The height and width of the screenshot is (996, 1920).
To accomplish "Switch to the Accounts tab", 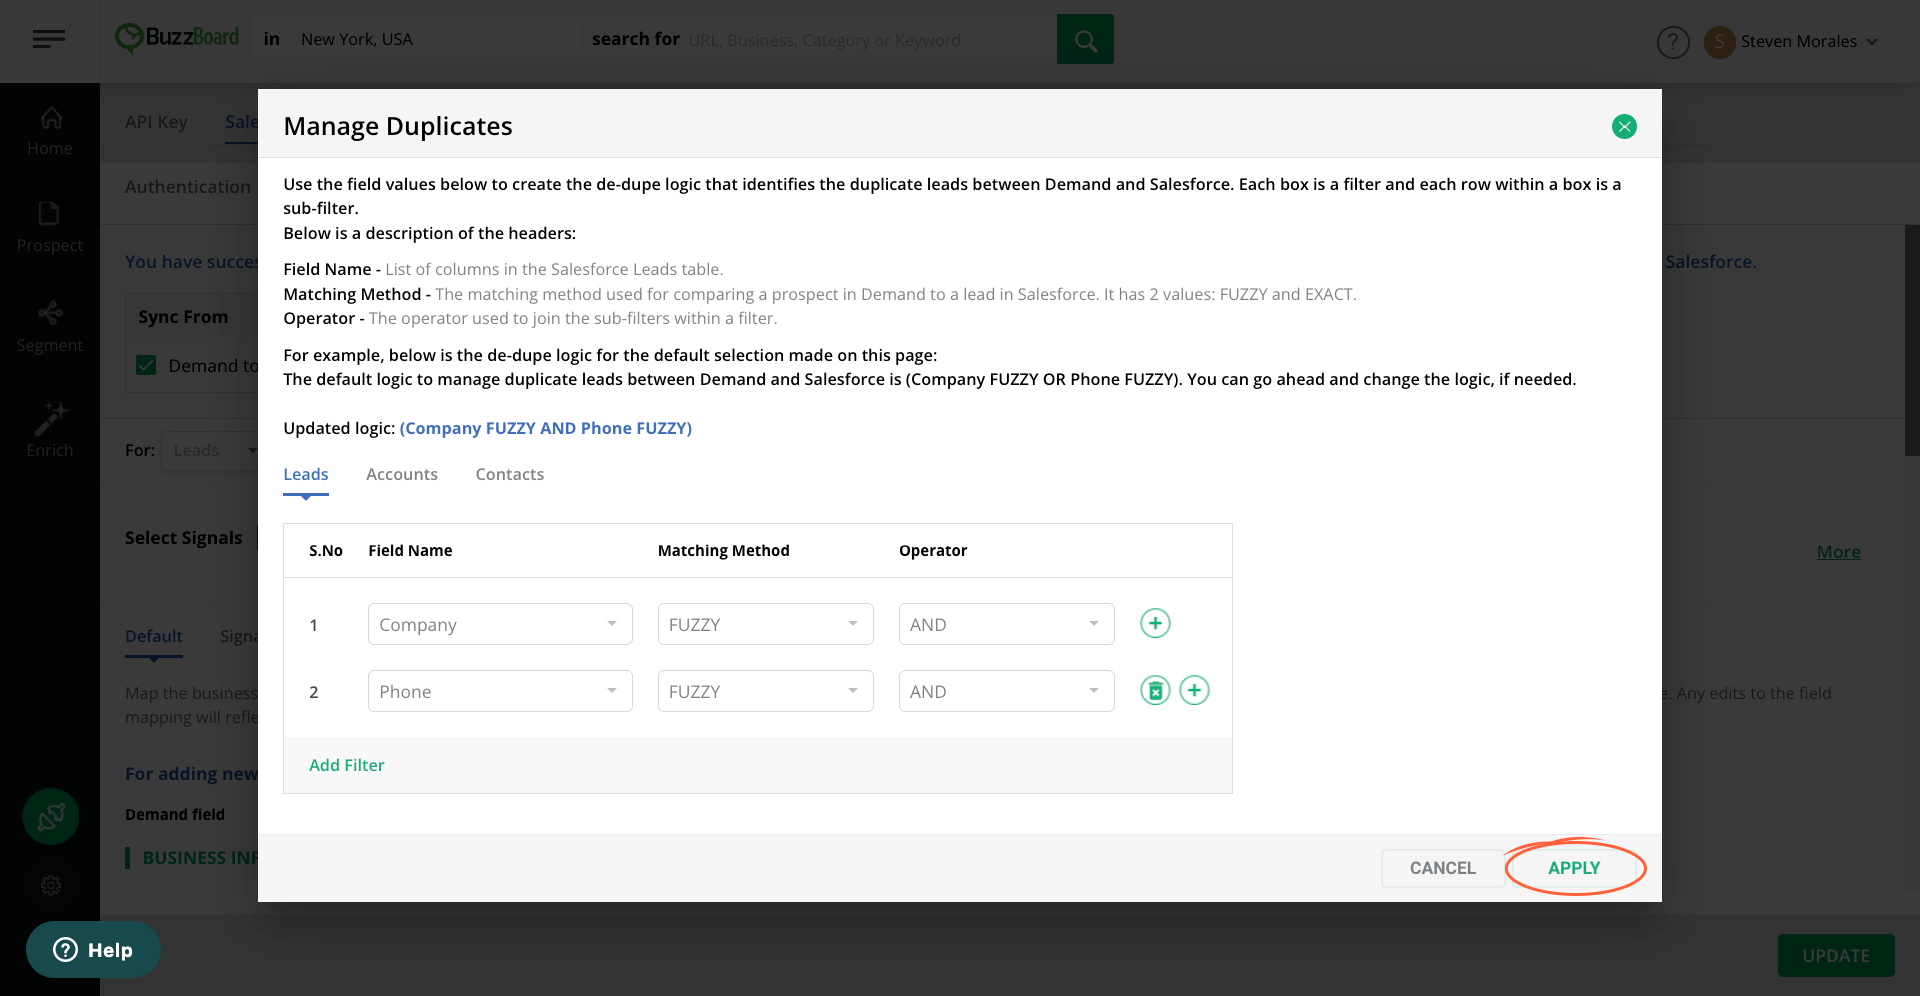I will (402, 474).
